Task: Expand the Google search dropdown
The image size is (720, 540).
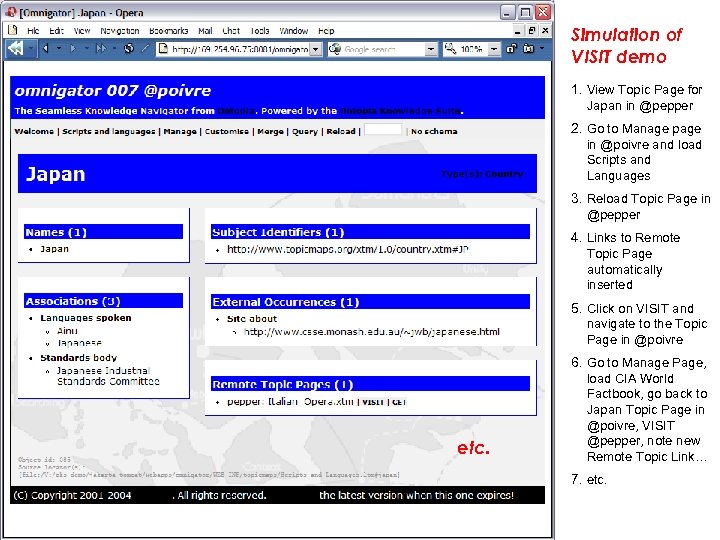Action: [431, 49]
